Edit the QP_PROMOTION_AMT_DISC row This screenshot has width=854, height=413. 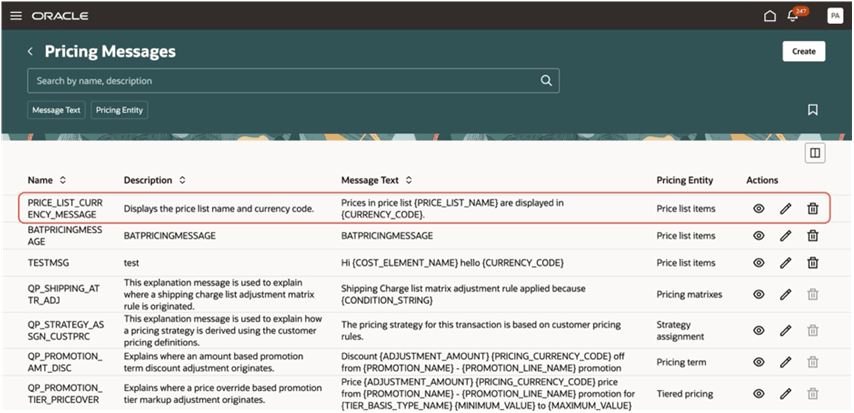[785, 362]
